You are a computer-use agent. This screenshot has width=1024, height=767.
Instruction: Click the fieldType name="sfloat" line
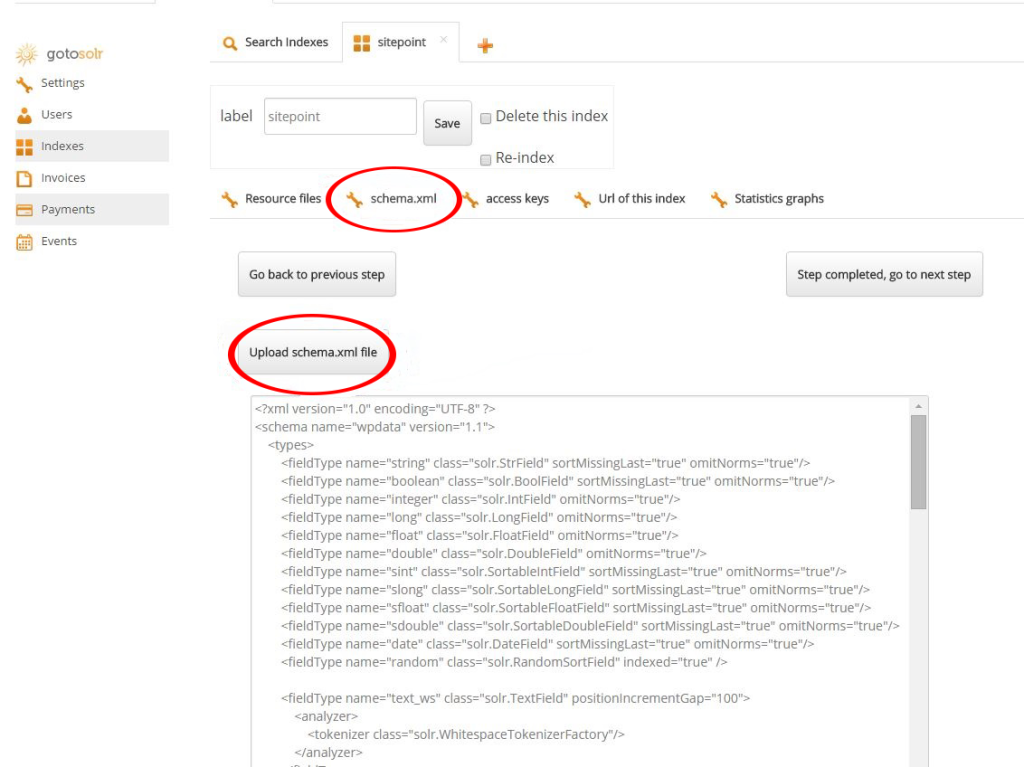click(576, 608)
